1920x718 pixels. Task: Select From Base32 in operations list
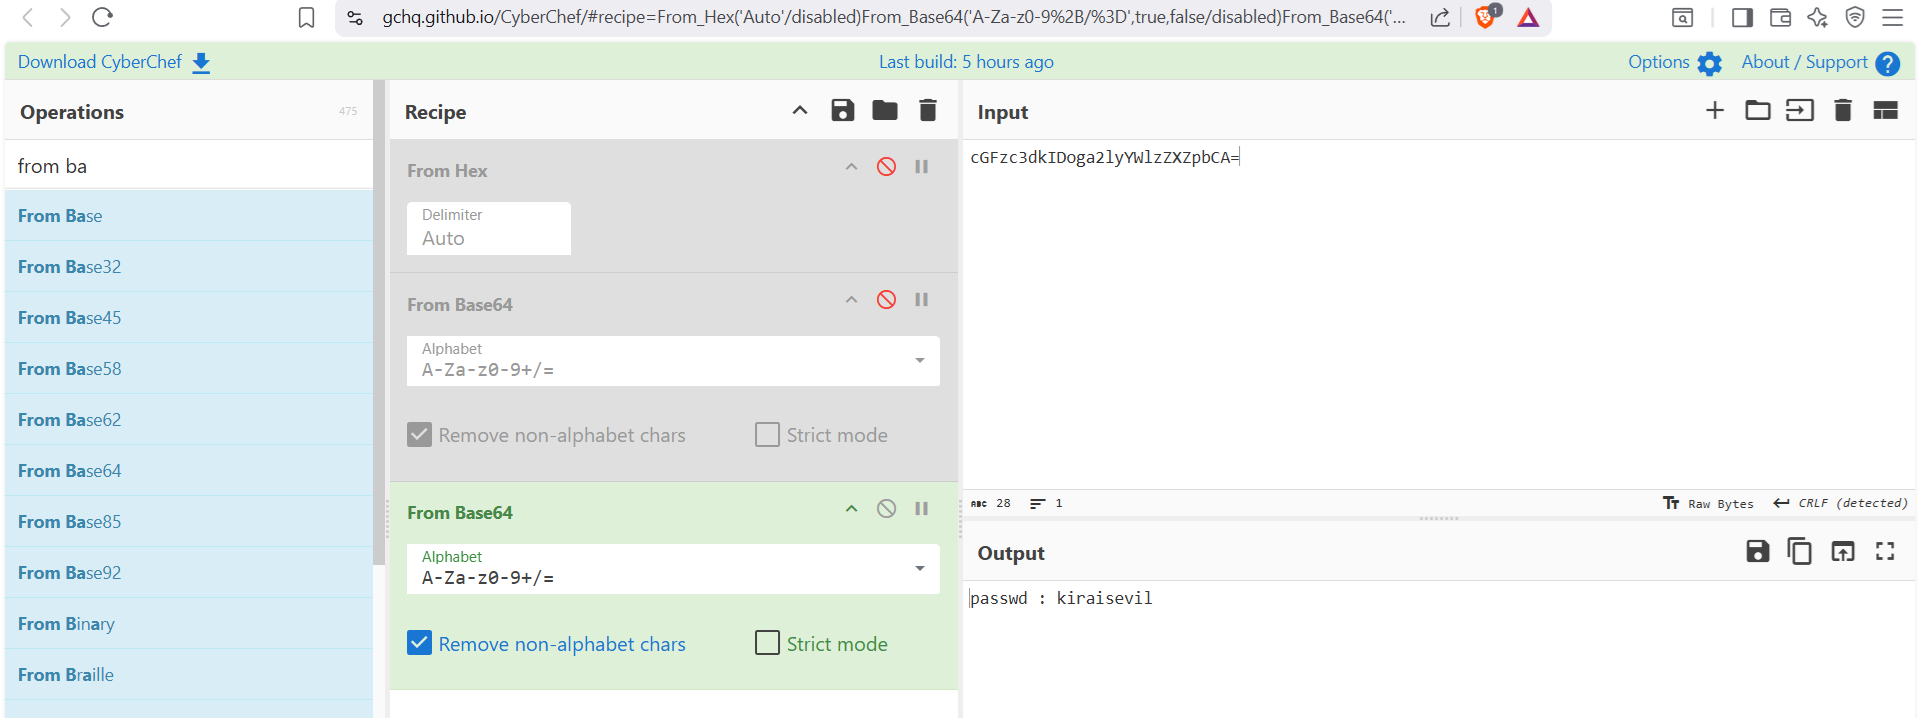69,267
